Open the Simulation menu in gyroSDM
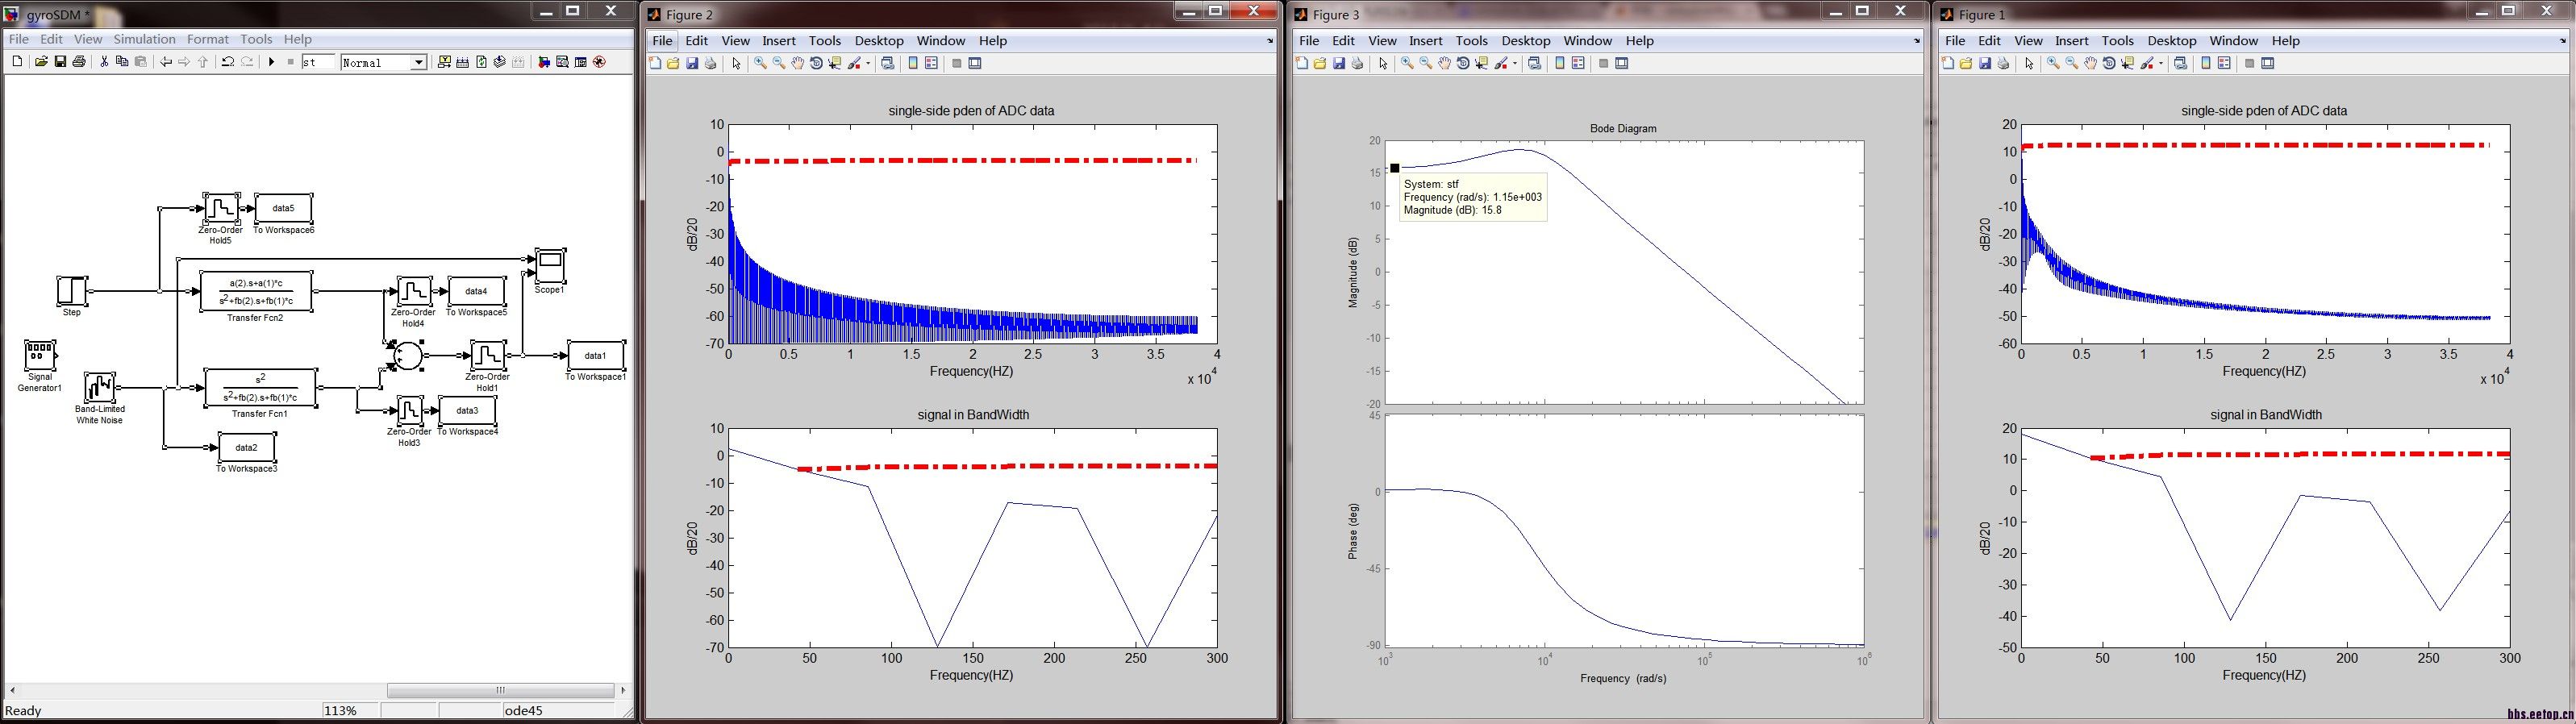Screen dimensions: 2576x724 [x=144, y=39]
